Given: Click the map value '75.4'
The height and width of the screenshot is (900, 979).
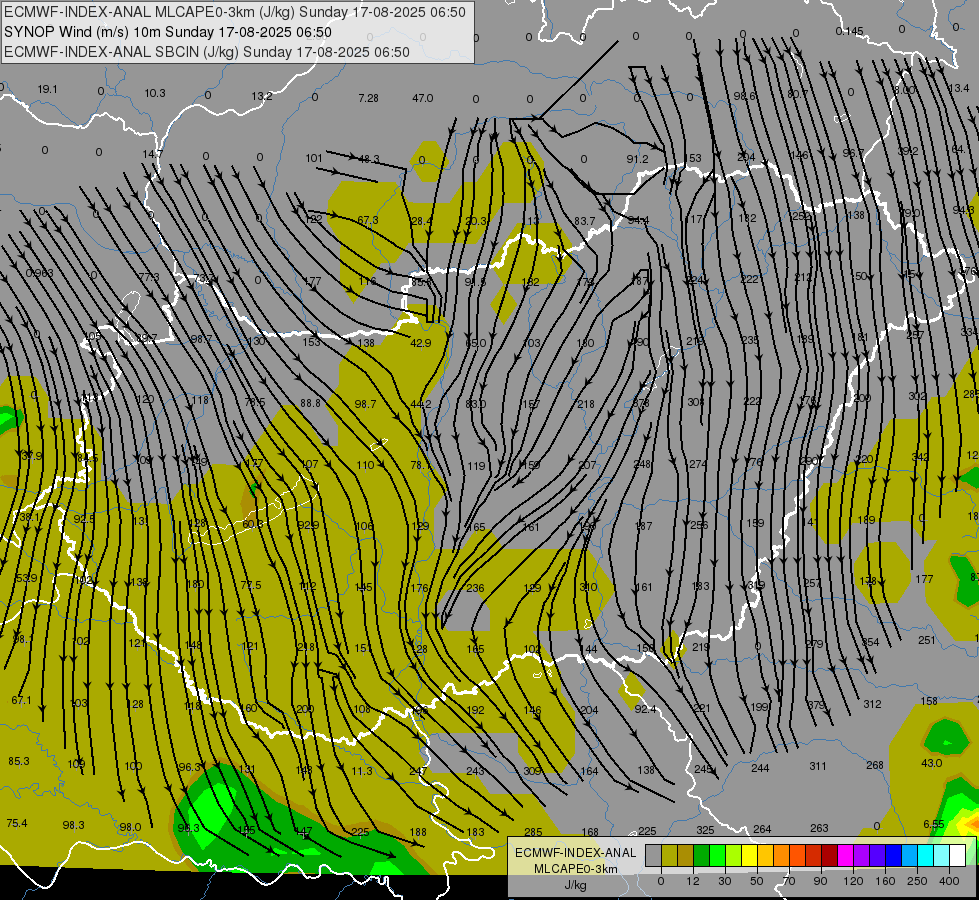Looking at the screenshot, I should (17, 823).
